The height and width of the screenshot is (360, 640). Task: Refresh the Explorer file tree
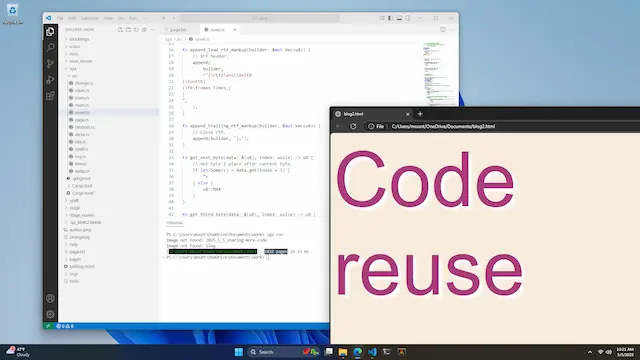click(136, 30)
